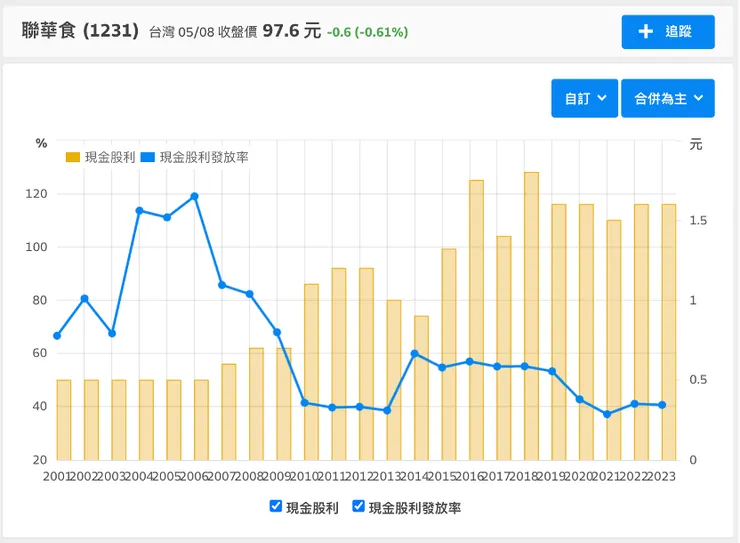Click the orange 現金股利 legend swatch
This screenshot has height=543, width=740.
[73, 157]
